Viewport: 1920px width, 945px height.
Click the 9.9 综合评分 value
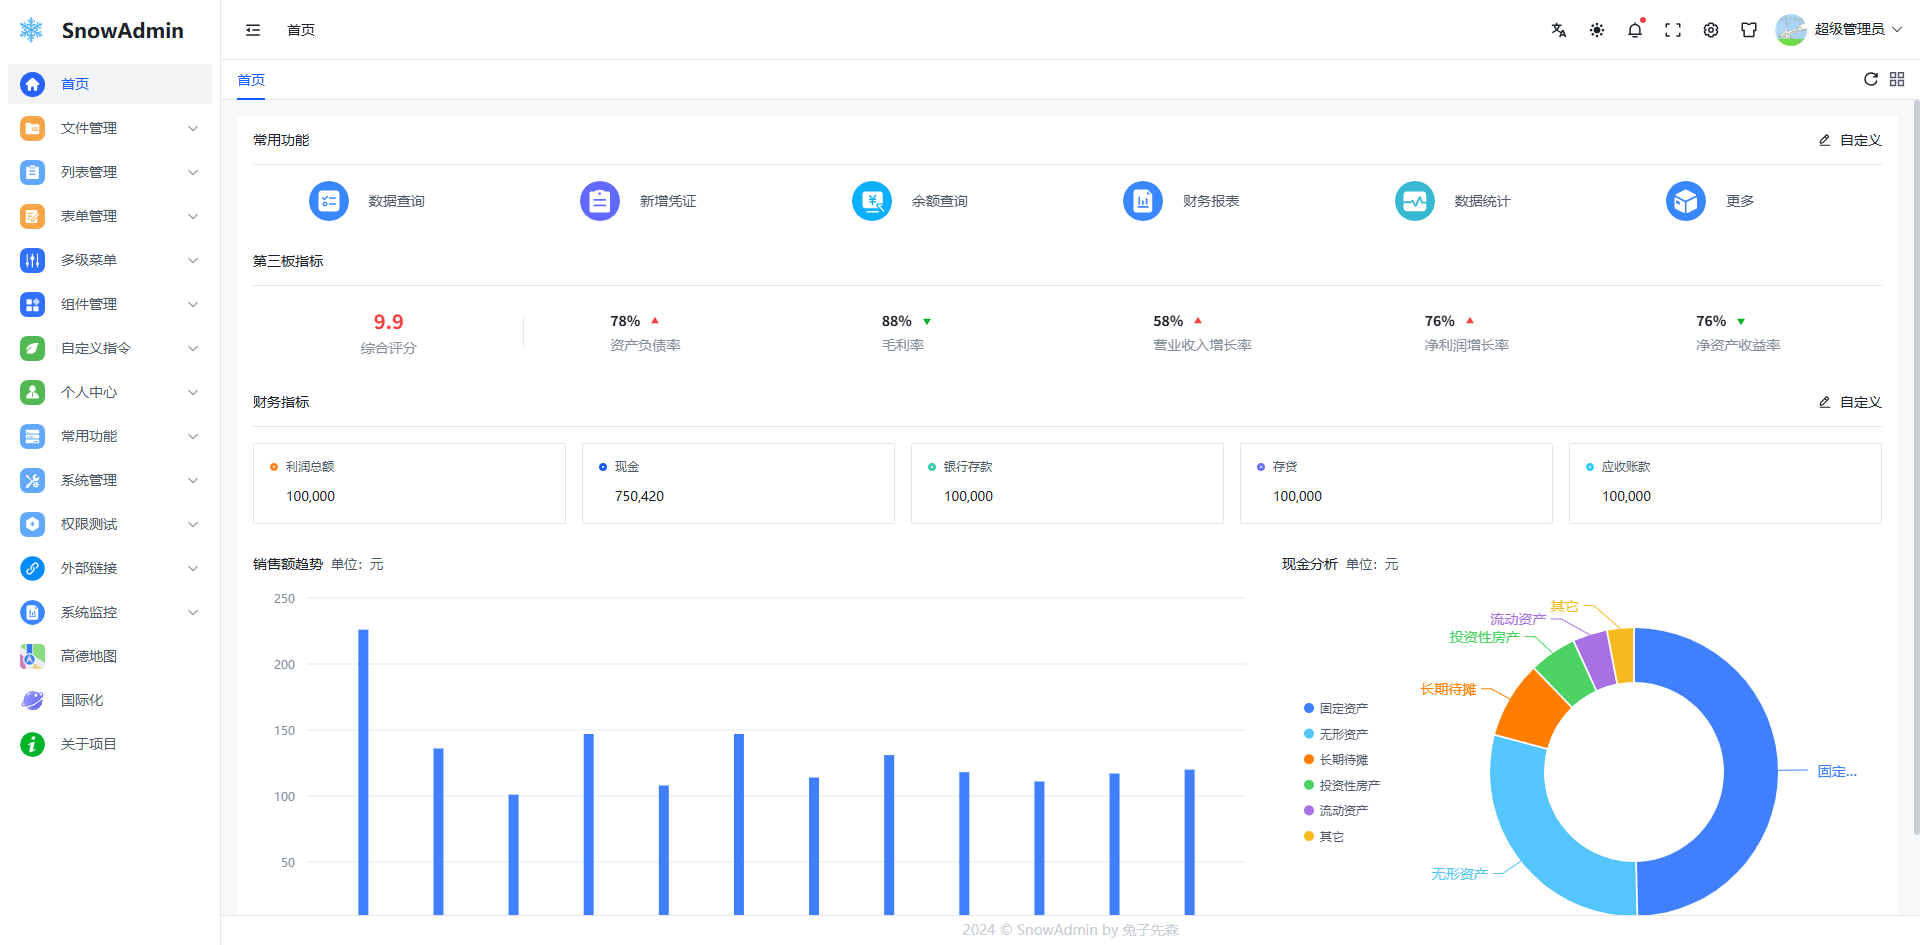389,322
